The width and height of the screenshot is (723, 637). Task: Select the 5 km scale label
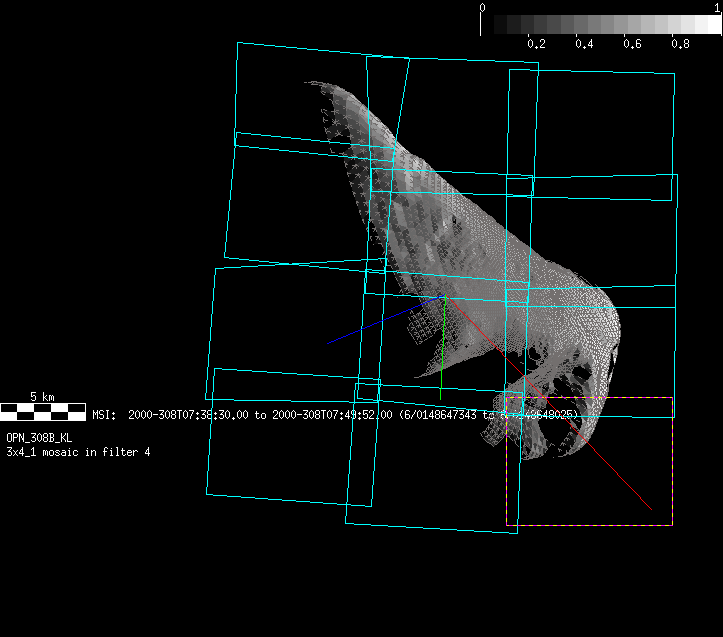tap(42, 397)
